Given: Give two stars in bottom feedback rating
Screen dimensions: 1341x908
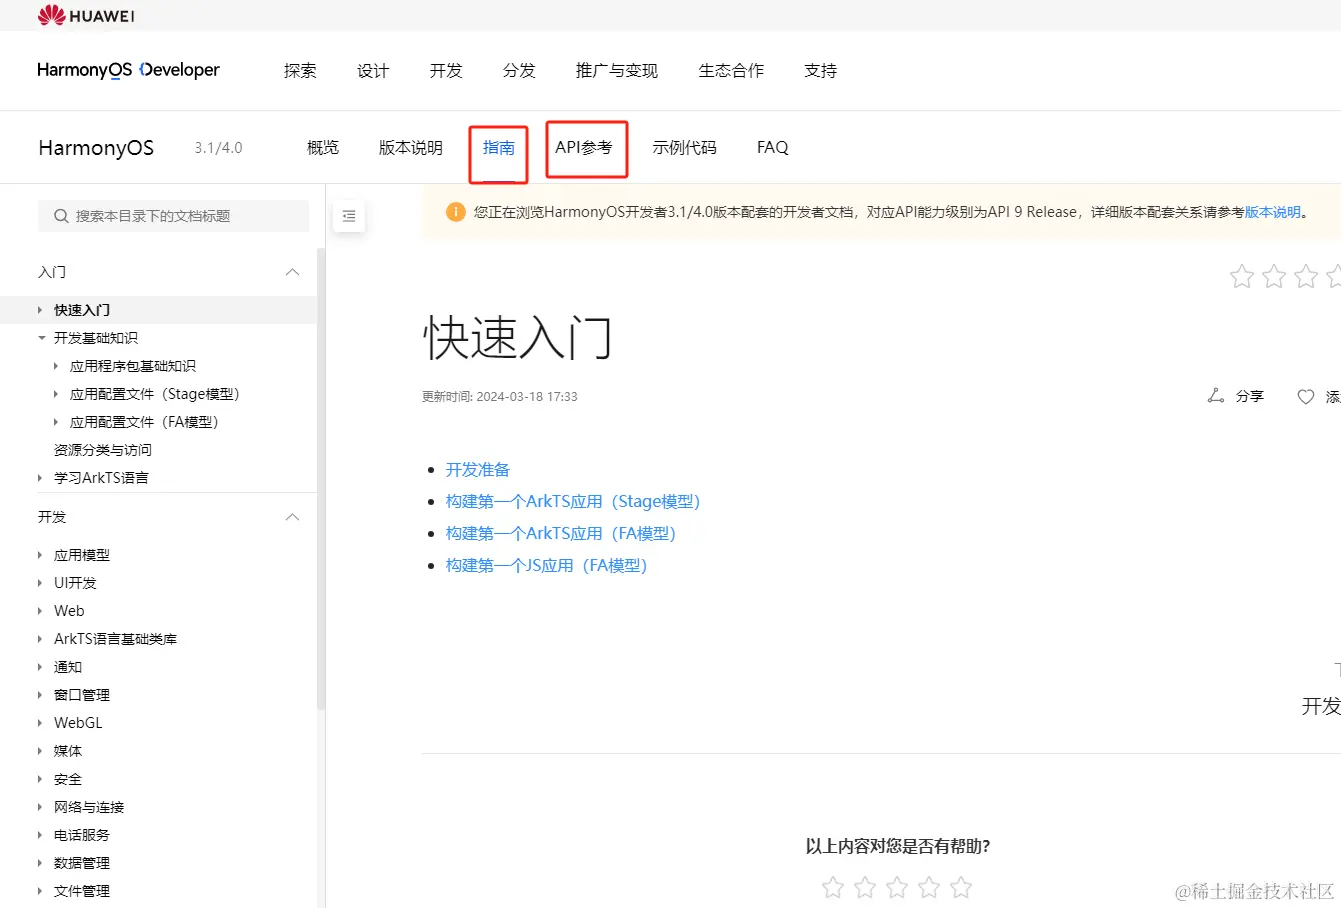Looking at the screenshot, I should coord(865,887).
